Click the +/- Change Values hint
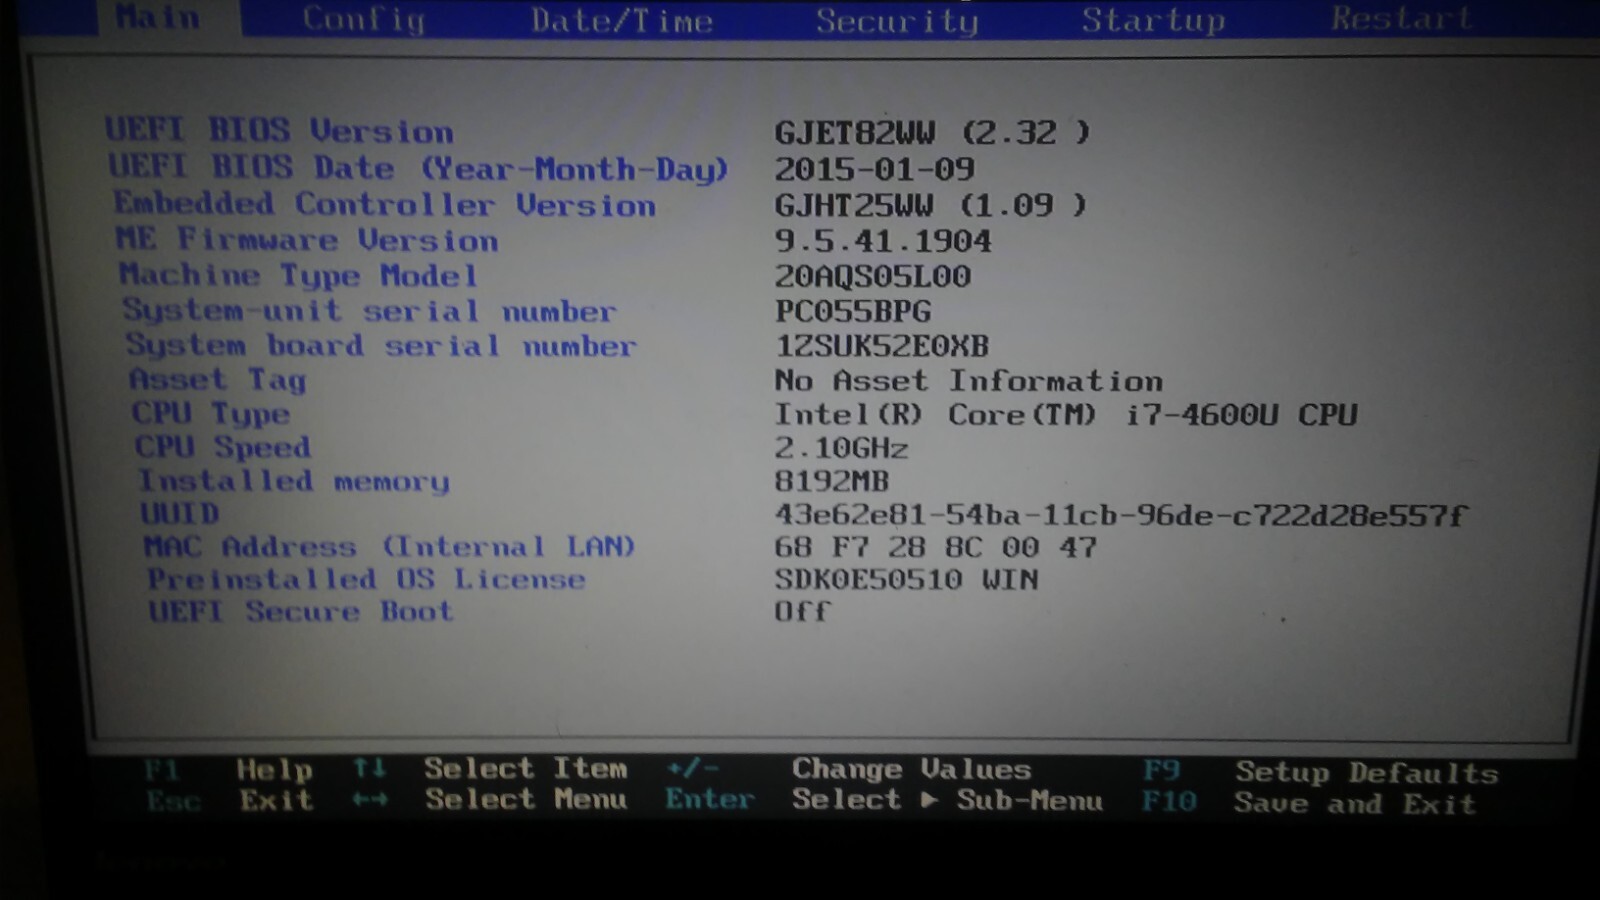The width and height of the screenshot is (1600, 900). (x=849, y=769)
